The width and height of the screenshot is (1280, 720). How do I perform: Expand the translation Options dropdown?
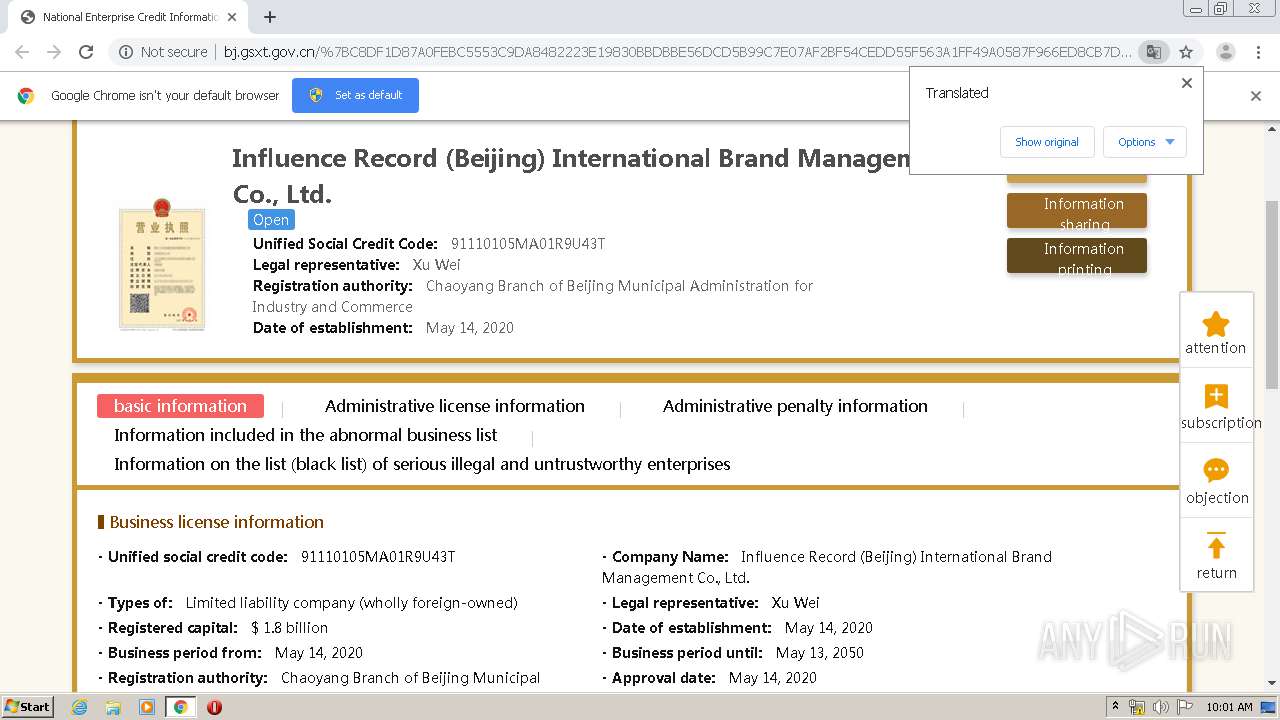[1144, 142]
